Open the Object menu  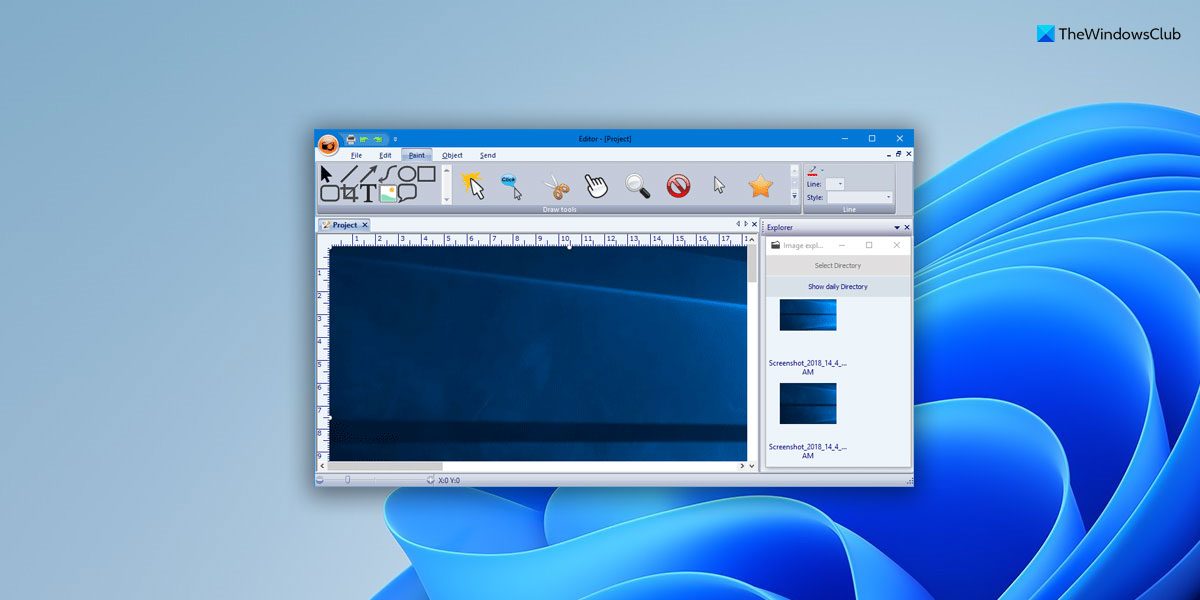pyautogui.click(x=452, y=155)
